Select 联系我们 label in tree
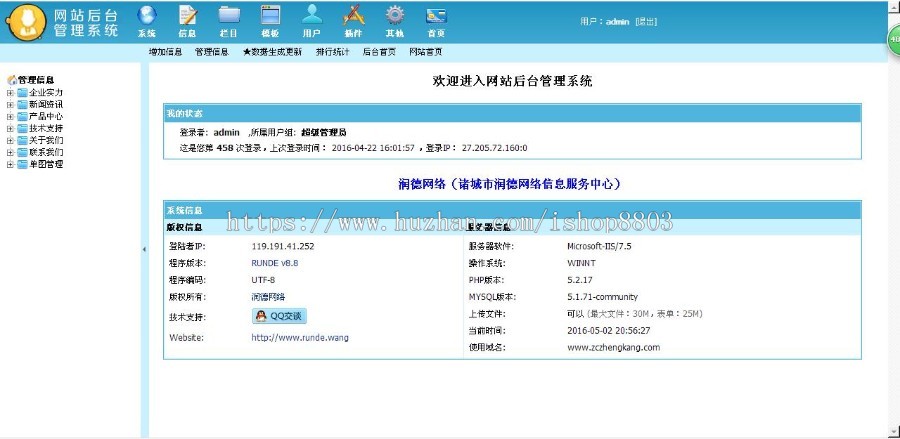Viewport: 900px width, 439px height. click(46, 153)
